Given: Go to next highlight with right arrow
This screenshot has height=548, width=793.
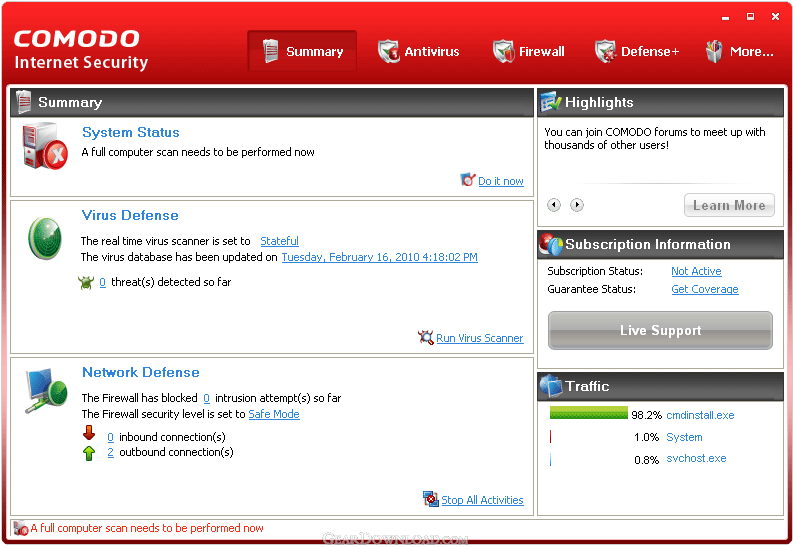Looking at the screenshot, I should 577,205.
